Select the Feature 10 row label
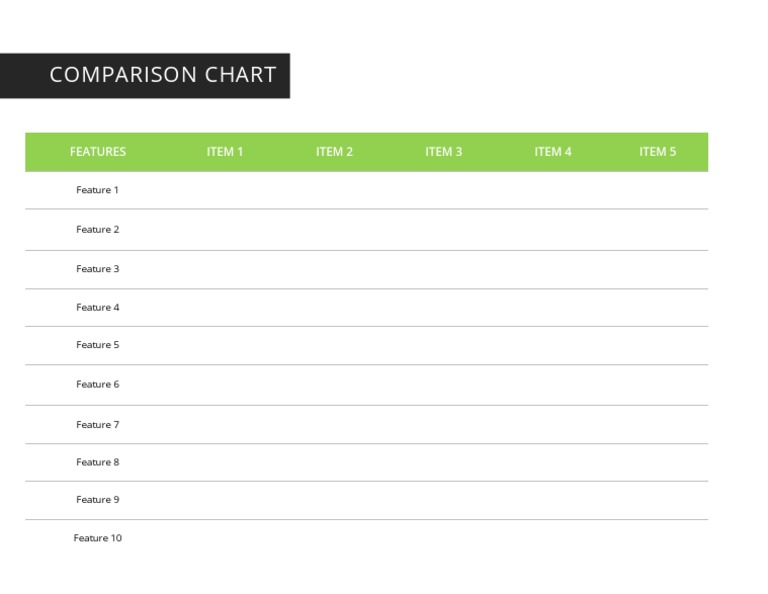This screenshot has width=768, height=594. pos(98,539)
